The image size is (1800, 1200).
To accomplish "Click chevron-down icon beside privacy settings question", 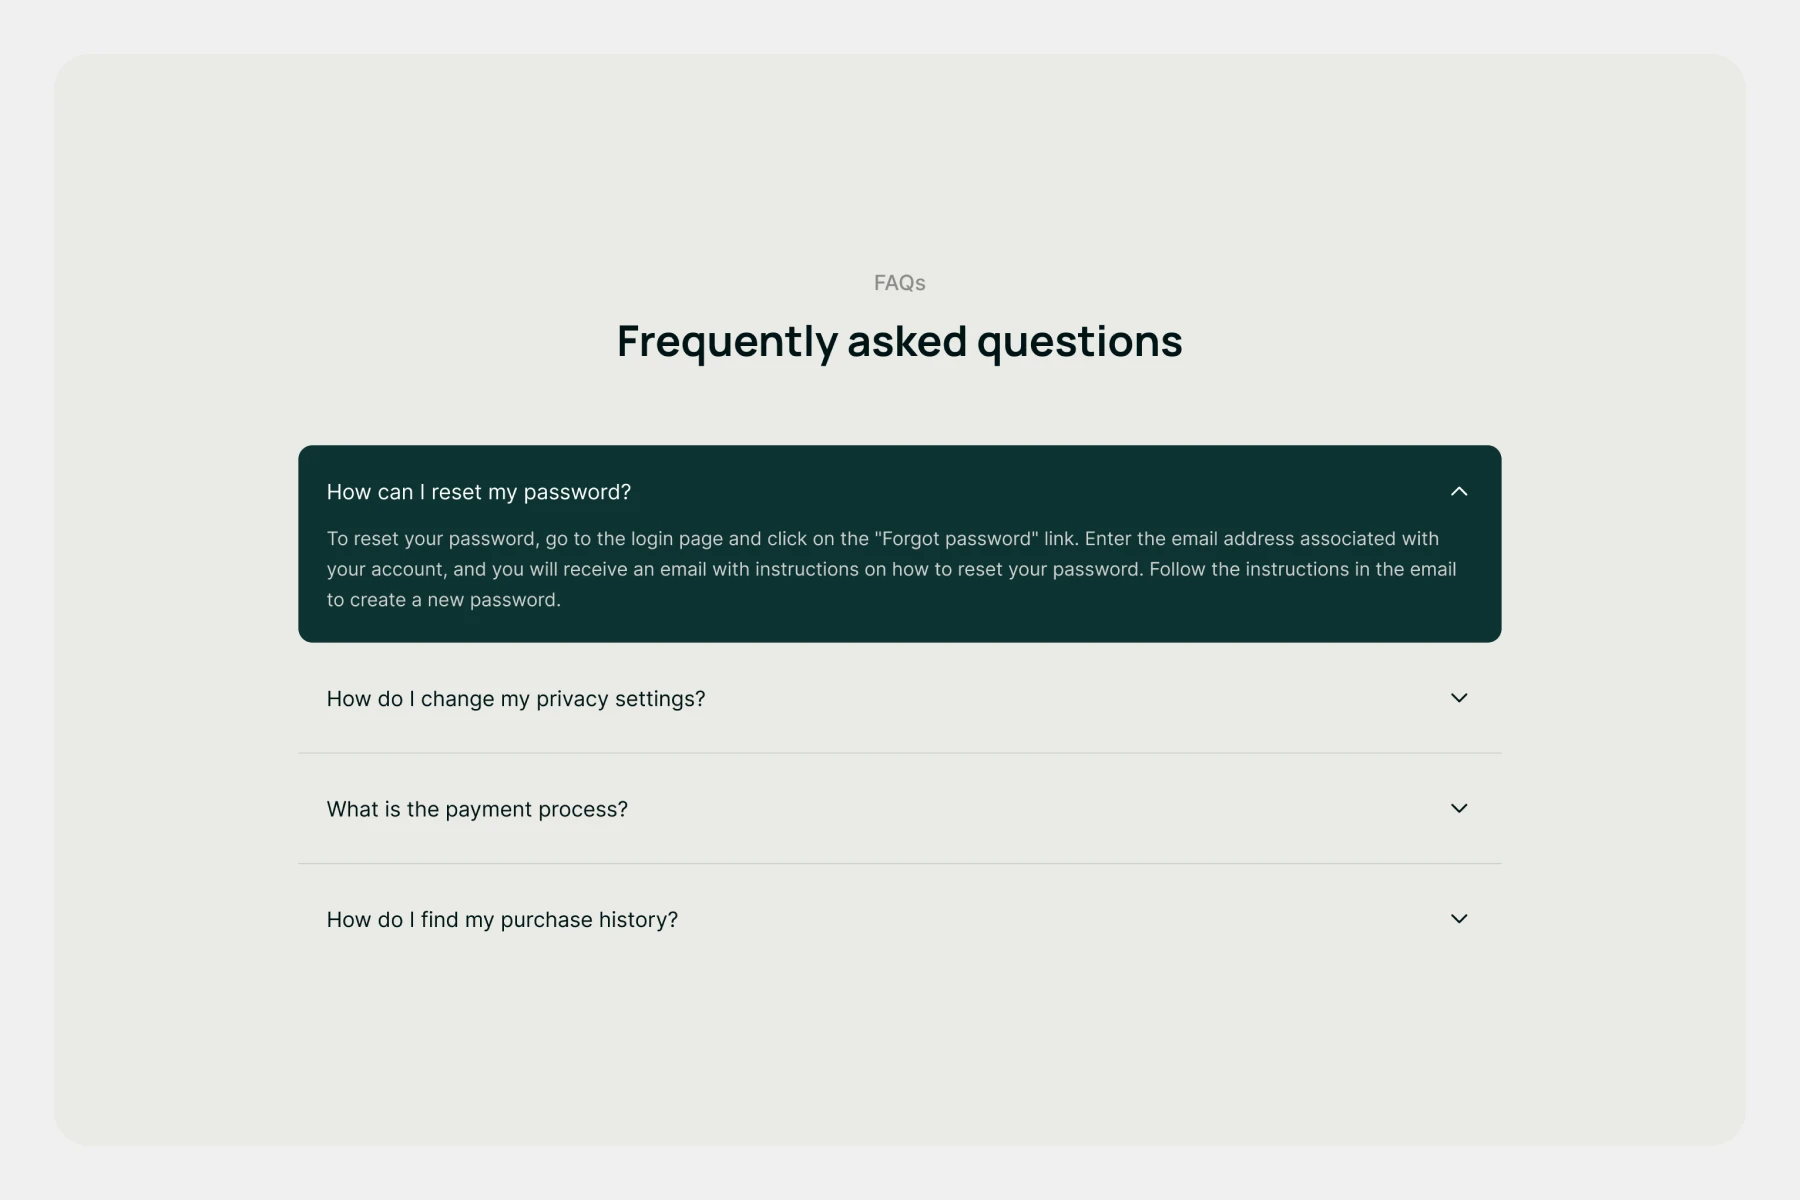I will [x=1459, y=698].
